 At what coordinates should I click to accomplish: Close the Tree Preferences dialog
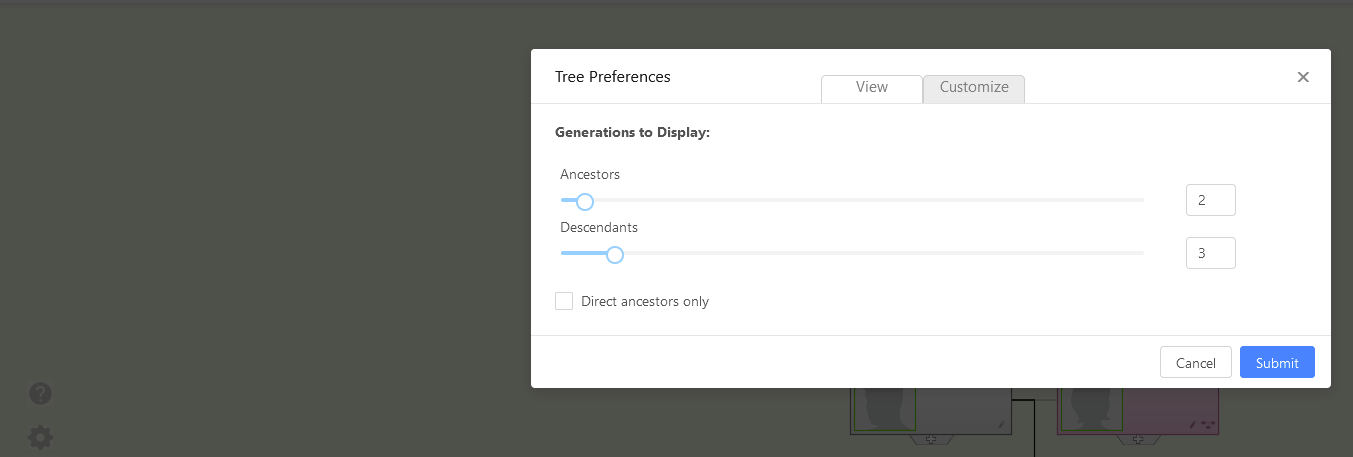click(1303, 77)
